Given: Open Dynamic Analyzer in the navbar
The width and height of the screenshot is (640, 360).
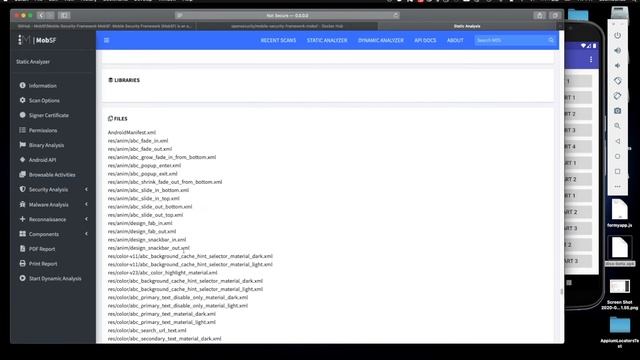Looking at the screenshot, I should 381,40.
